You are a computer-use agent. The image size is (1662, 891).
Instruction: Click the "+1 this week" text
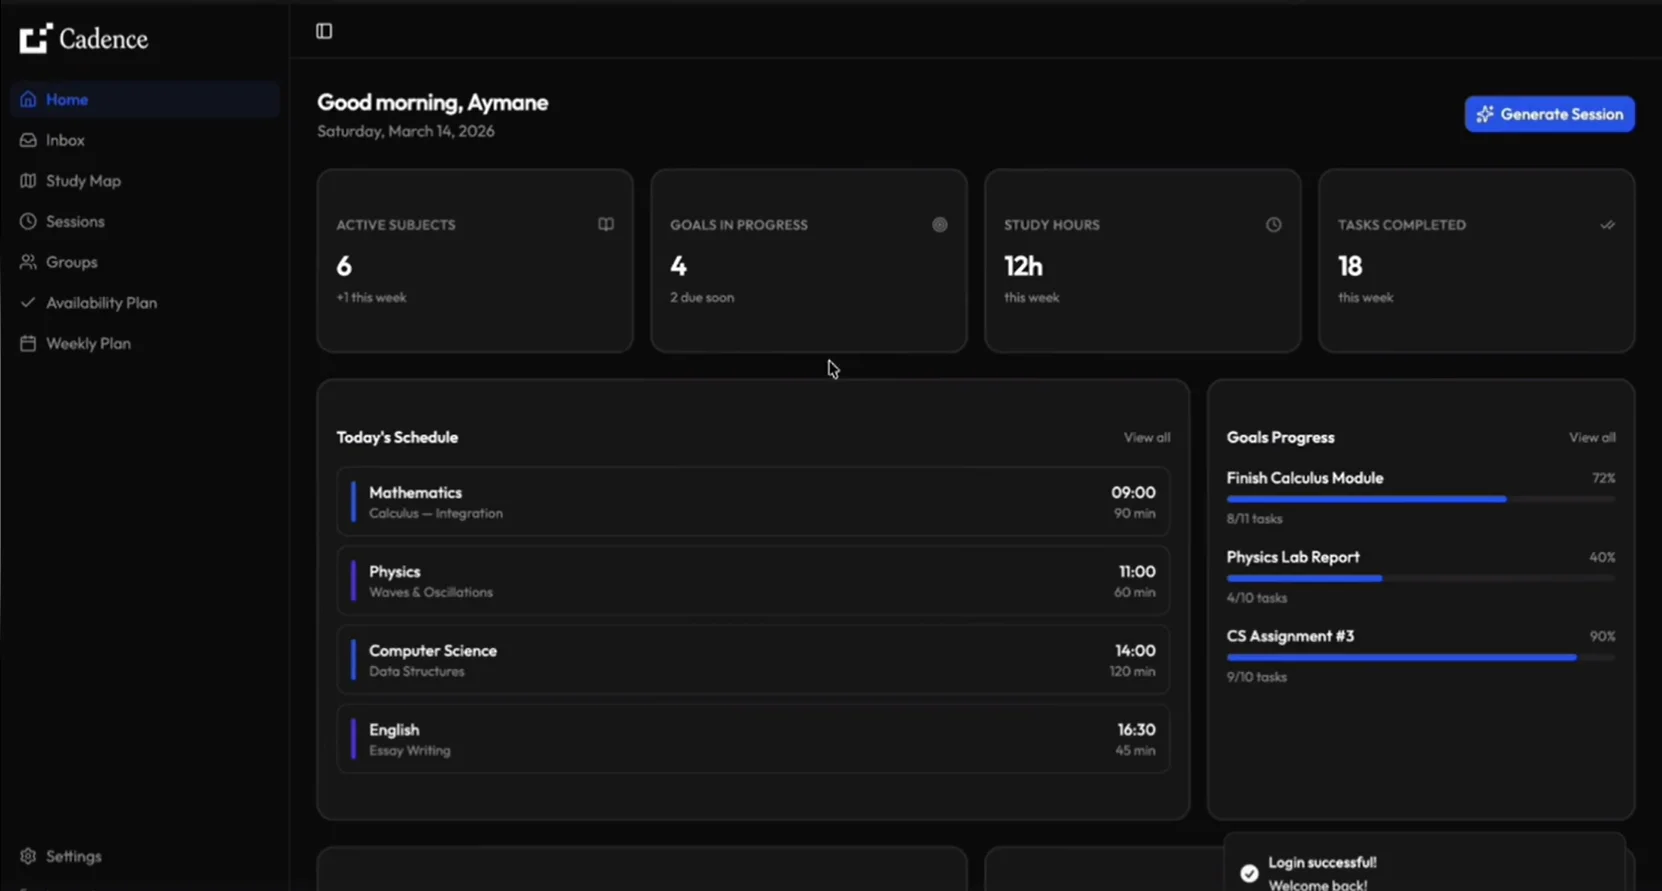tap(371, 297)
